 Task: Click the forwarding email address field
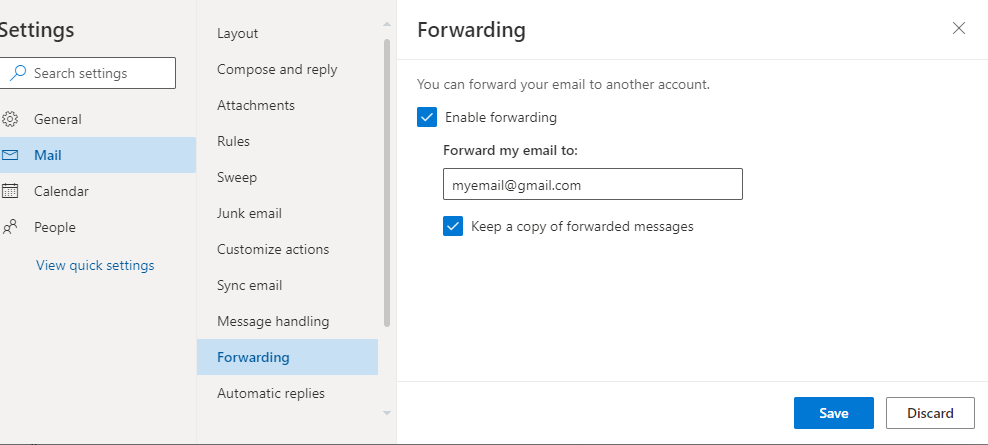[592, 185]
